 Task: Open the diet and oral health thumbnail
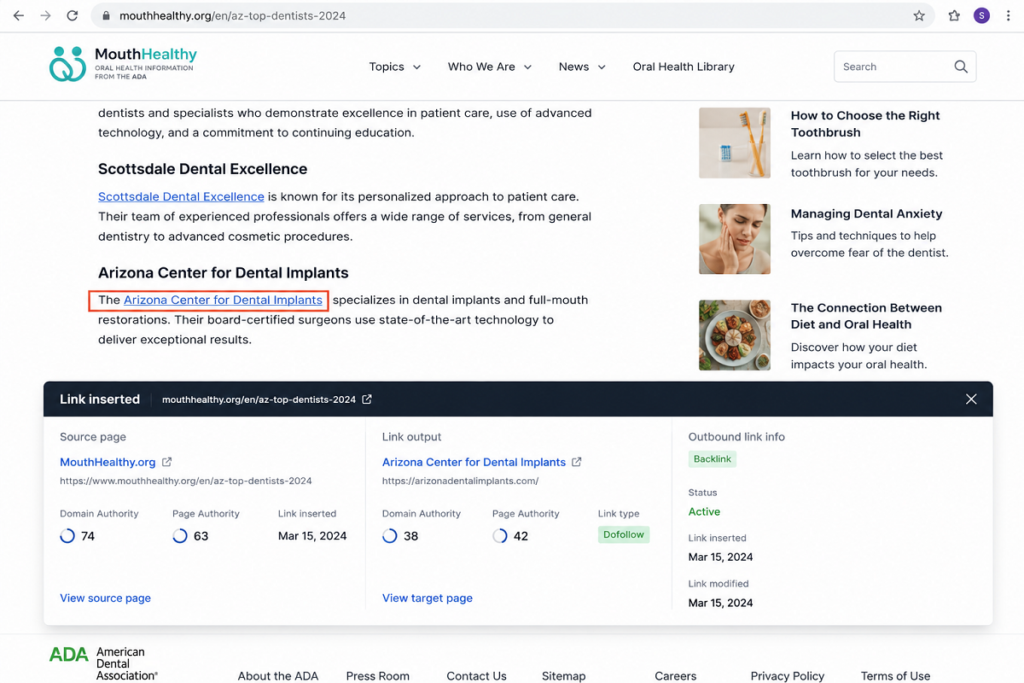734,335
